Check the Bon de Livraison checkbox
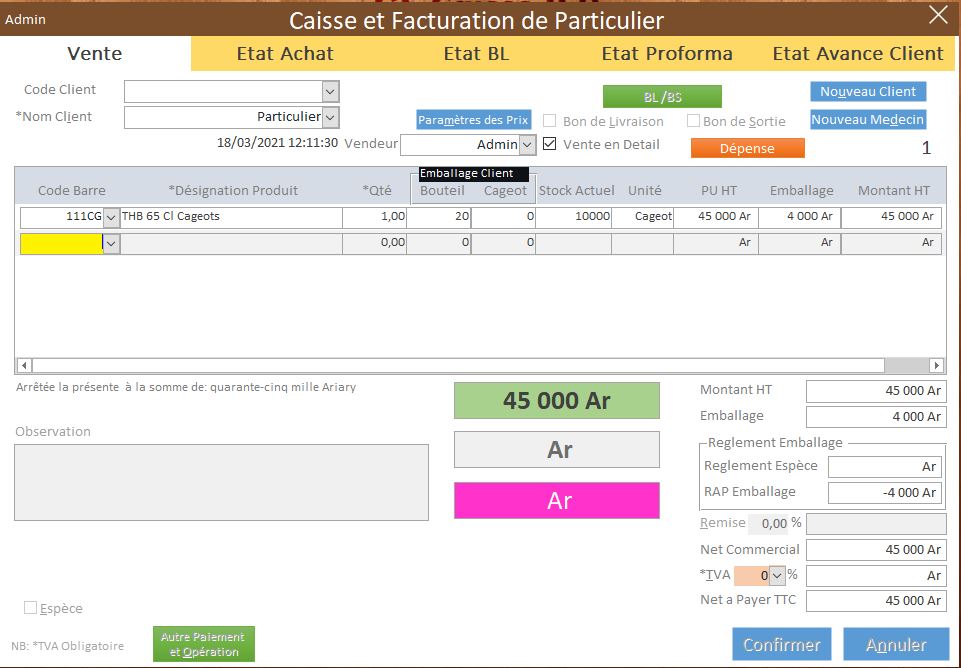 (x=549, y=121)
